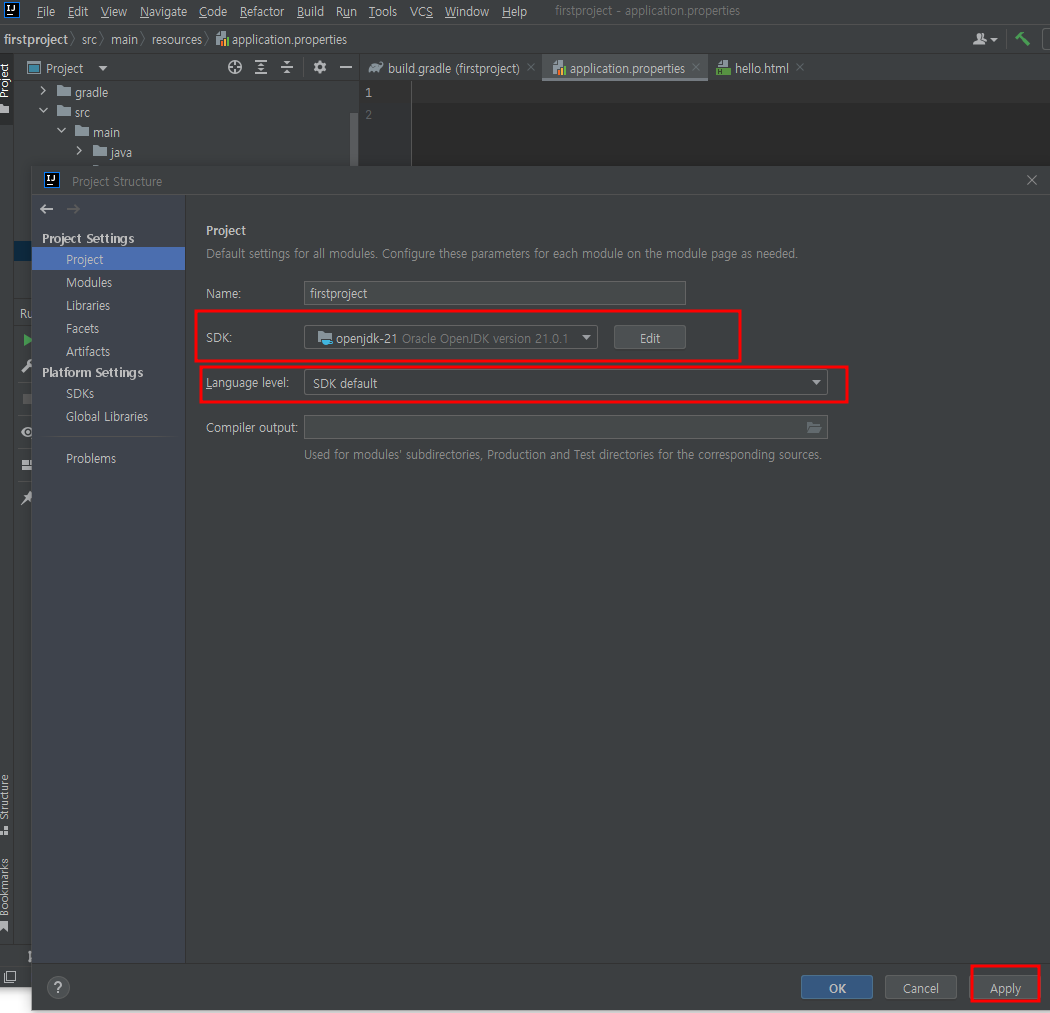
Task: Open the SDK openjdk-21 dropdown
Action: pyautogui.click(x=451, y=337)
